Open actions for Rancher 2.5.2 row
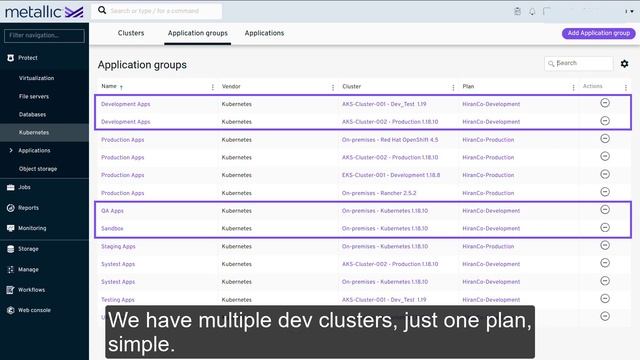 [605, 192]
